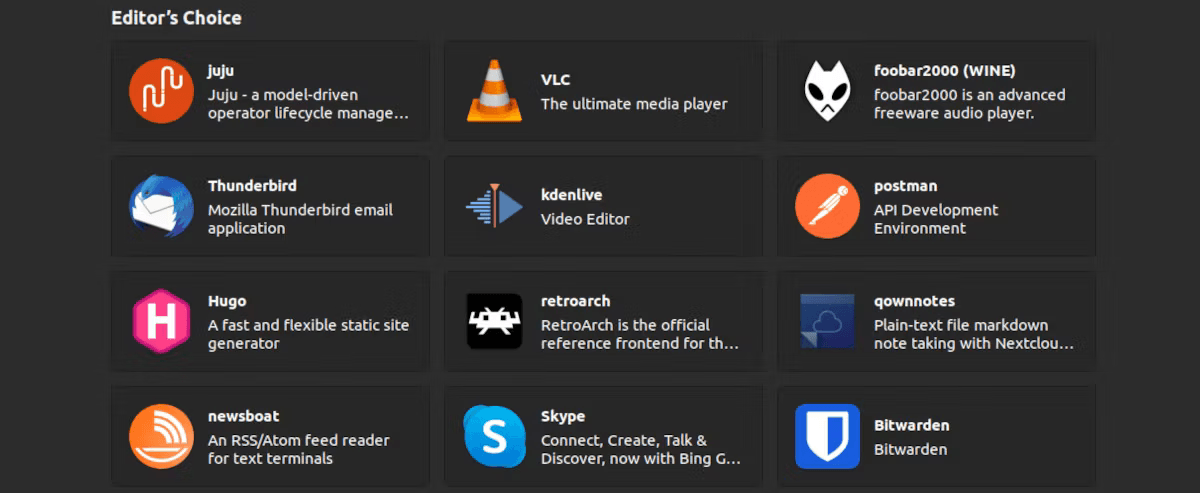Open the VLC app title
Image resolution: width=1200 pixels, height=493 pixels.
tap(555, 80)
